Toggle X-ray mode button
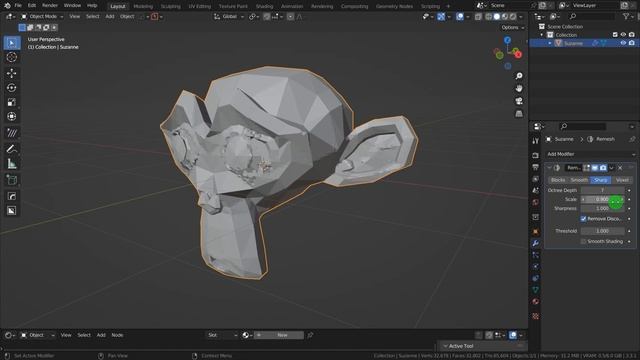Screen dimensions: 640x360 478,17
